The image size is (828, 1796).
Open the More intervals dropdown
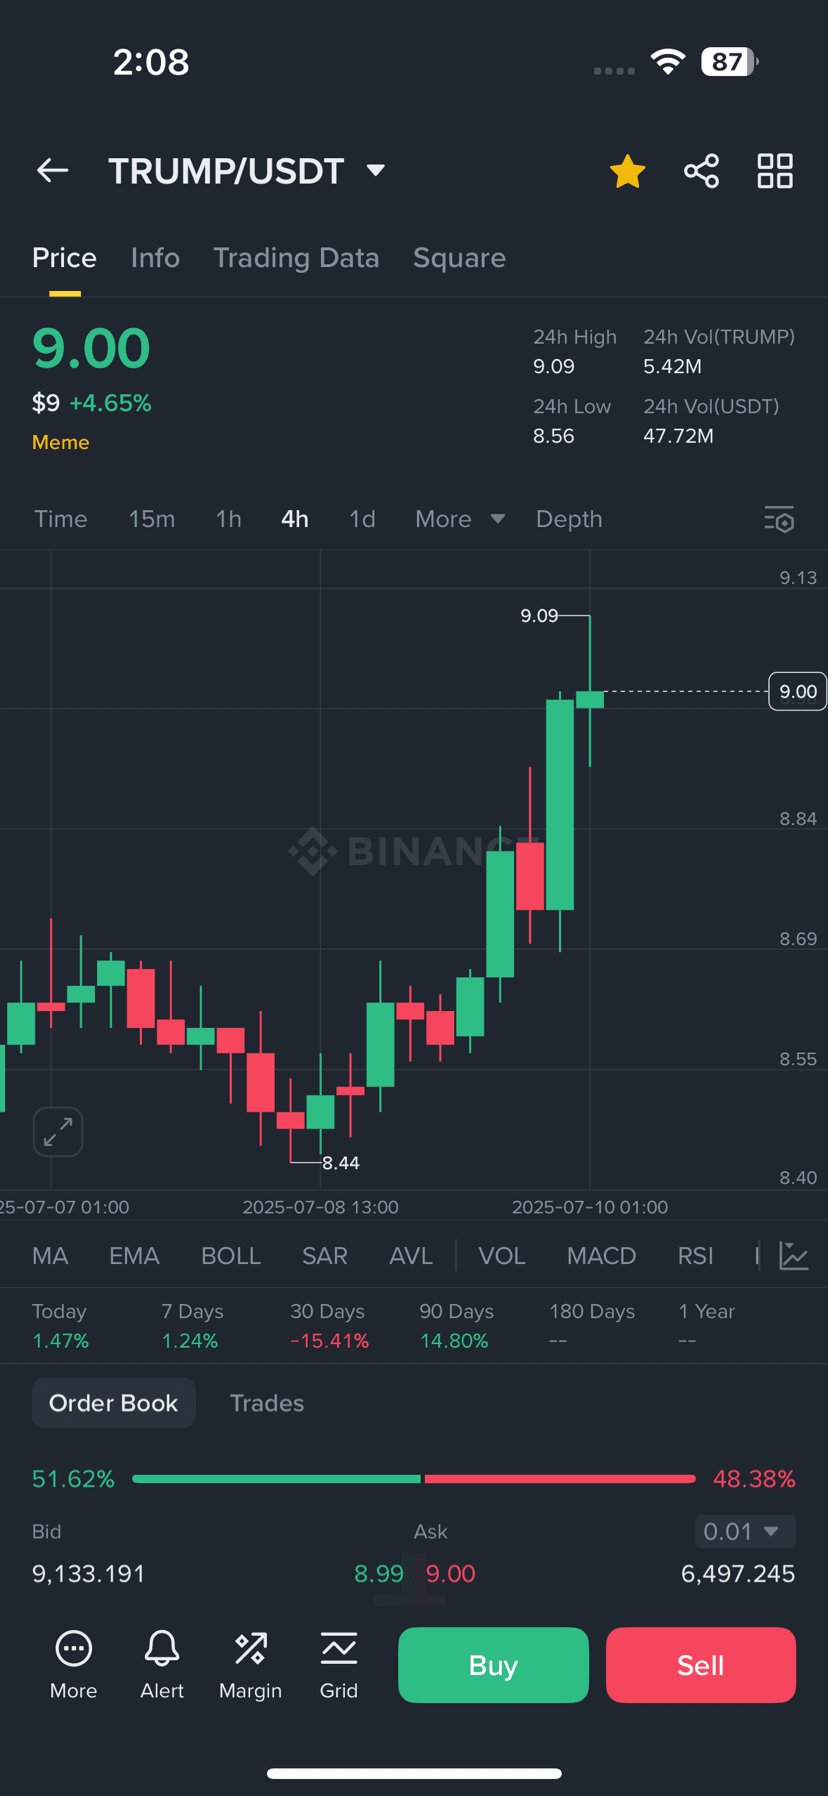460,519
